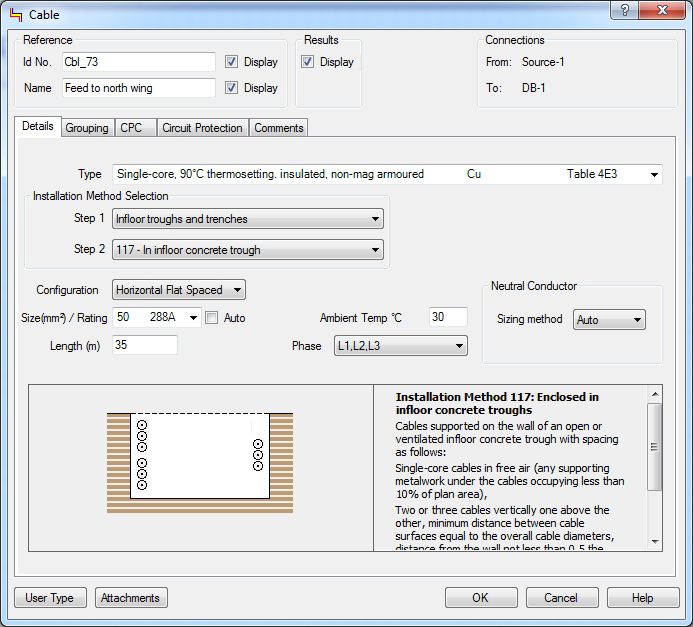Click the Cable dialog title icon
The width and height of the screenshot is (693, 627).
click(15, 15)
